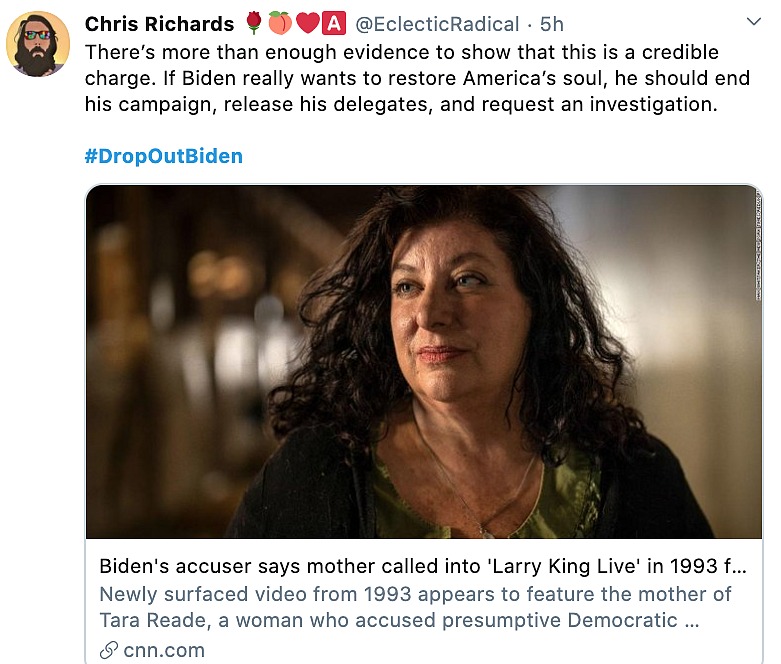Open tweet options chevron menu
781x664 pixels.
(754, 21)
